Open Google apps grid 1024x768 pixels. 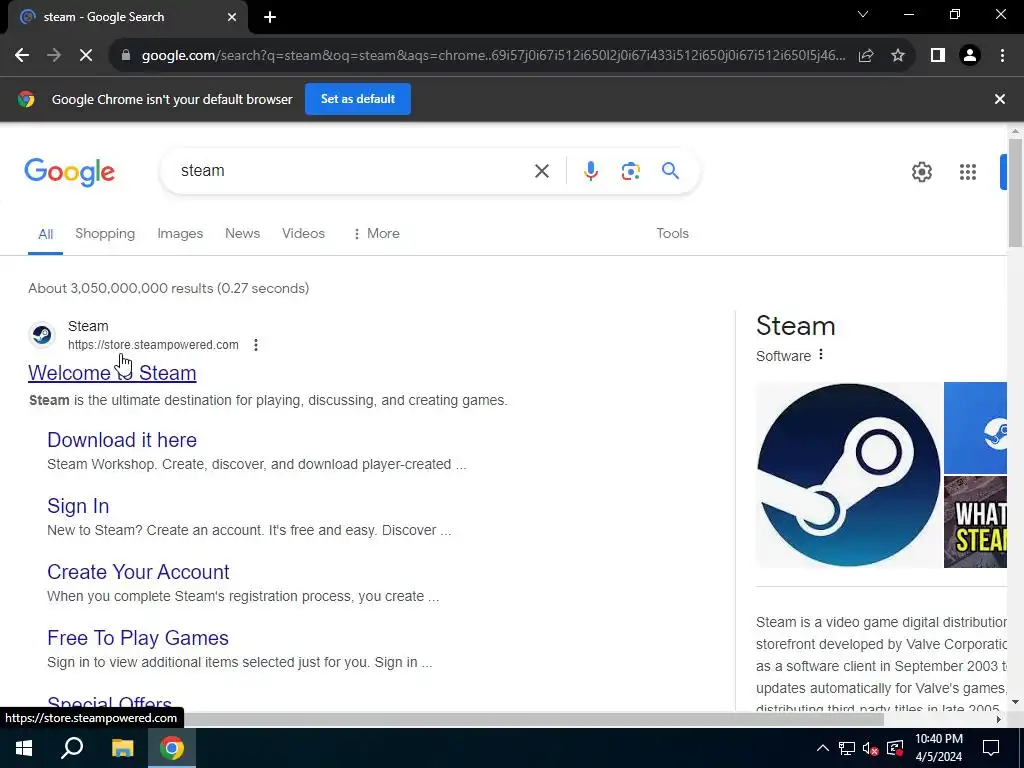click(967, 172)
